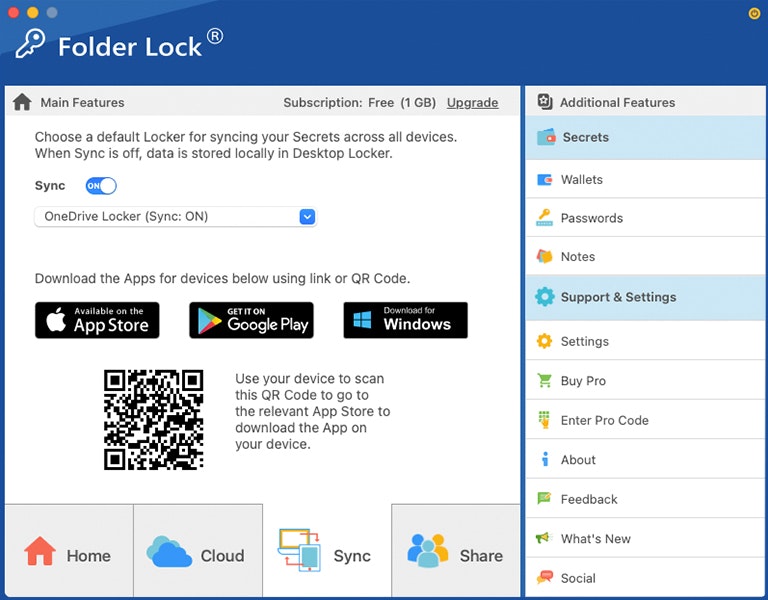This screenshot has width=768, height=600.
Task: Click the yellow smiley icon in title bar
Action: click(754, 13)
